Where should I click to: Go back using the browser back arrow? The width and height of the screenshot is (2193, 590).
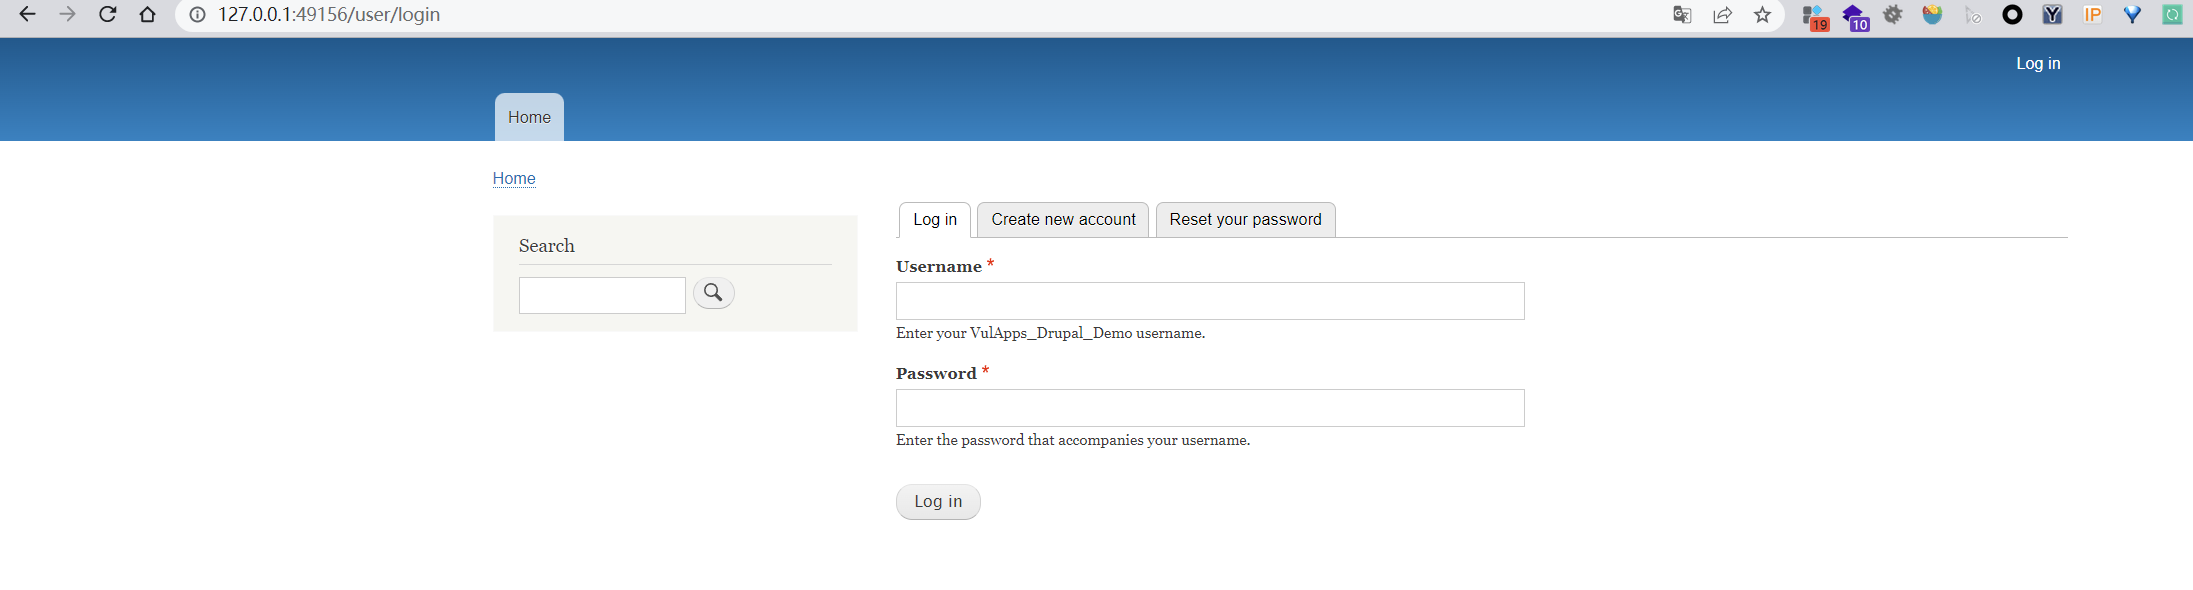27,14
